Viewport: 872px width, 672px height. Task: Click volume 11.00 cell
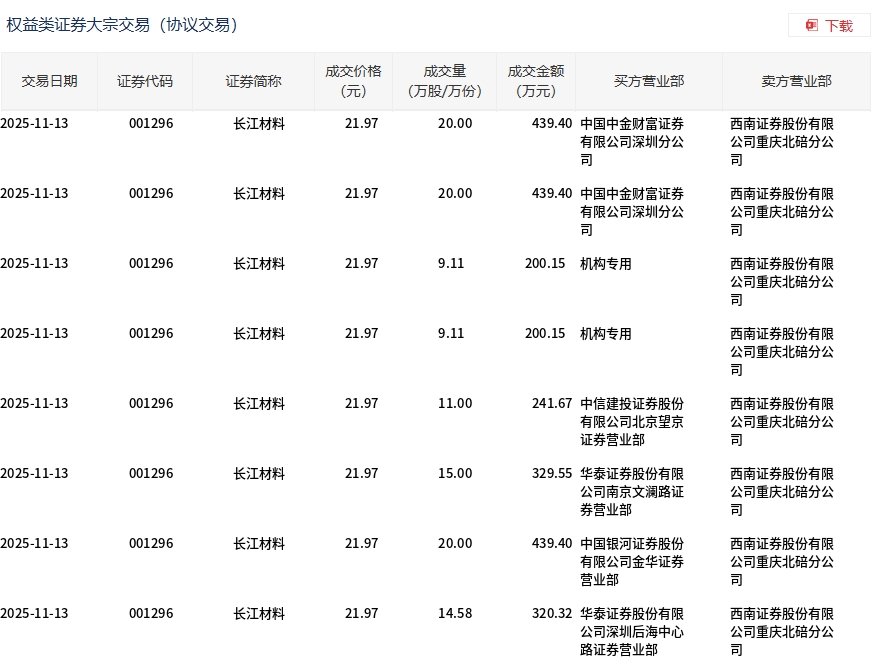pyautogui.click(x=455, y=403)
